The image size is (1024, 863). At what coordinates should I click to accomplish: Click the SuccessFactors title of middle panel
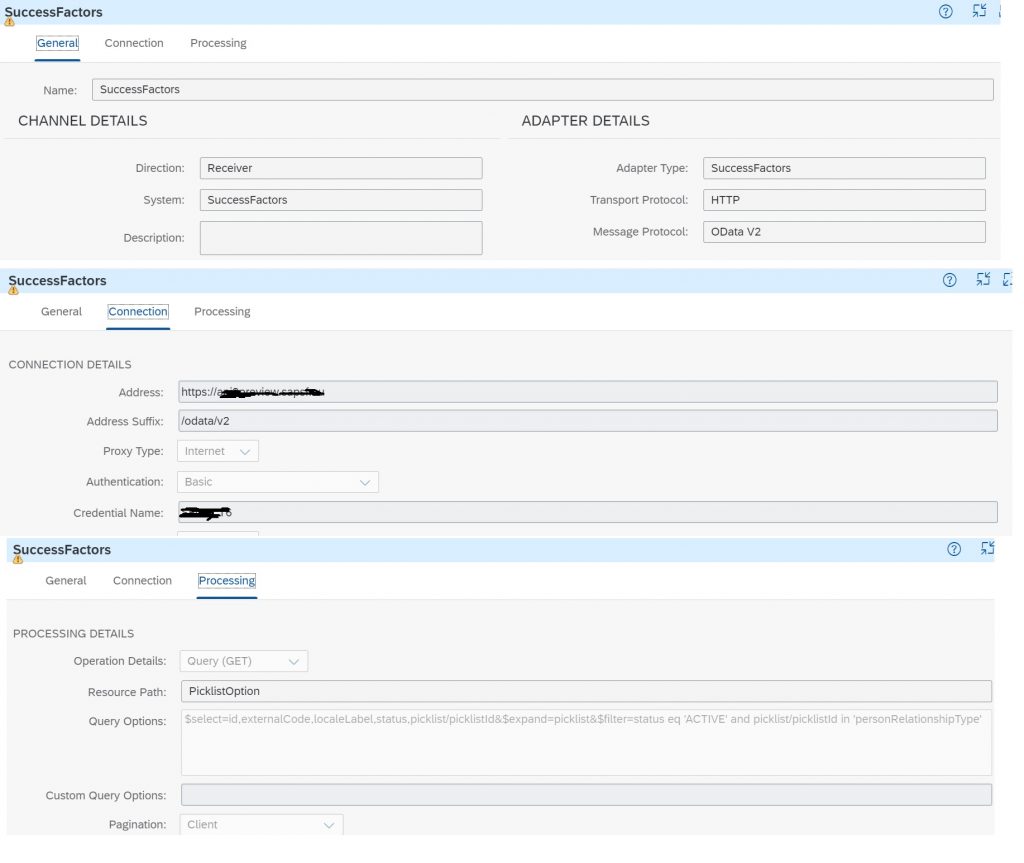pos(57,280)
